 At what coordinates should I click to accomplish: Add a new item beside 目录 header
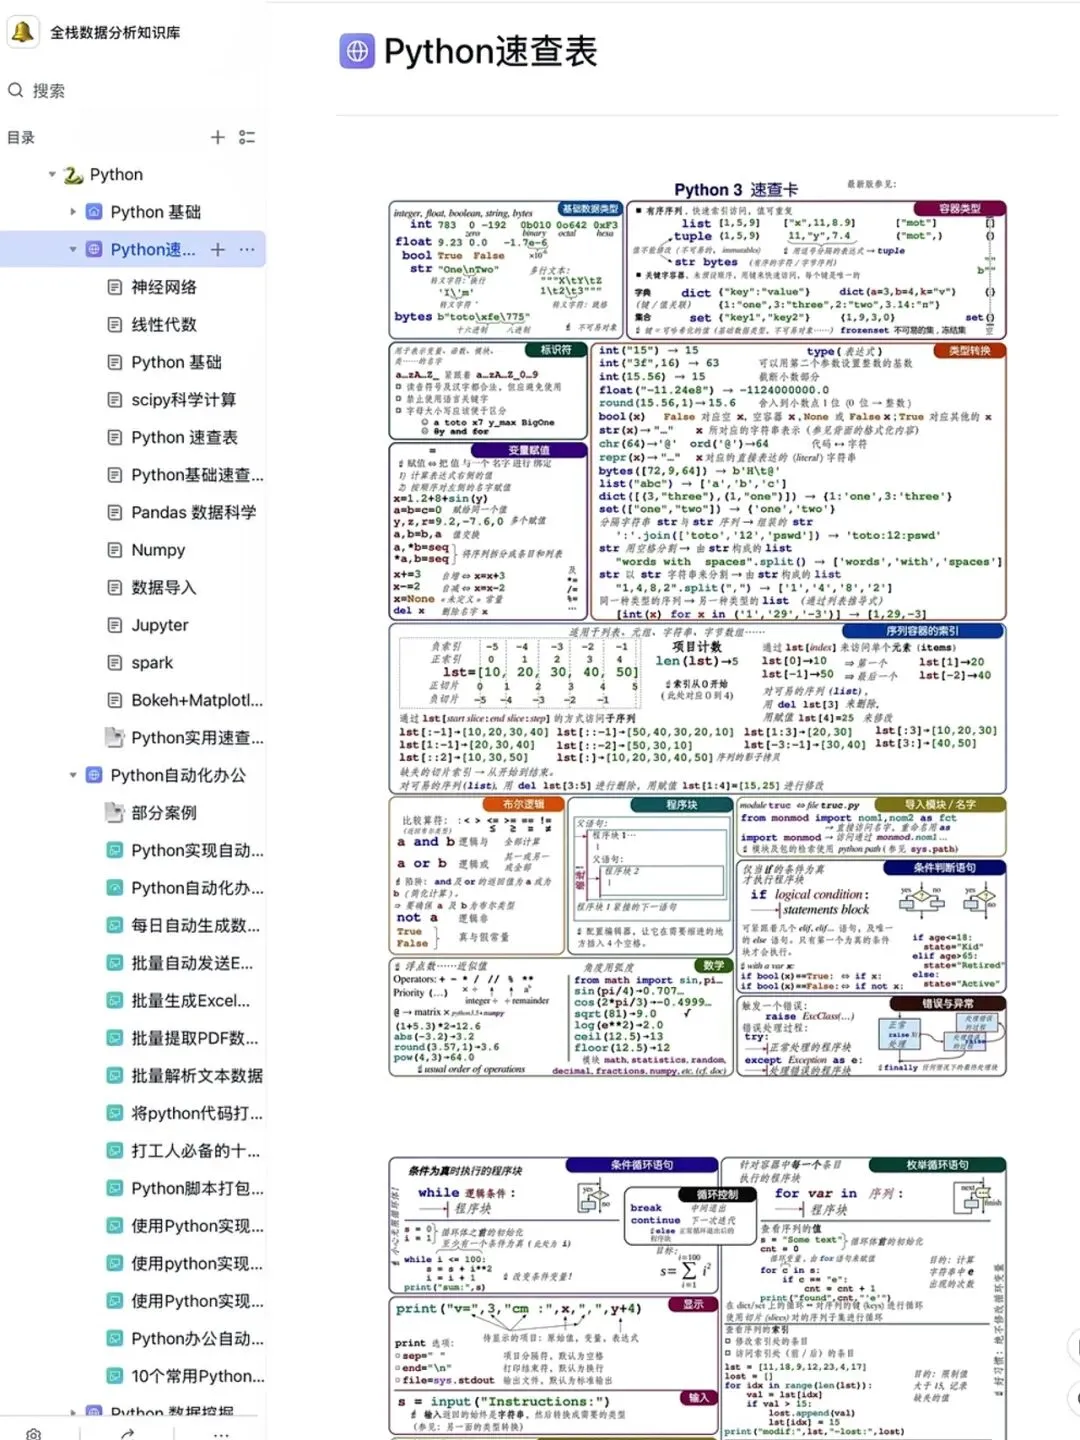pyautogui.click(x=217, y=137)
